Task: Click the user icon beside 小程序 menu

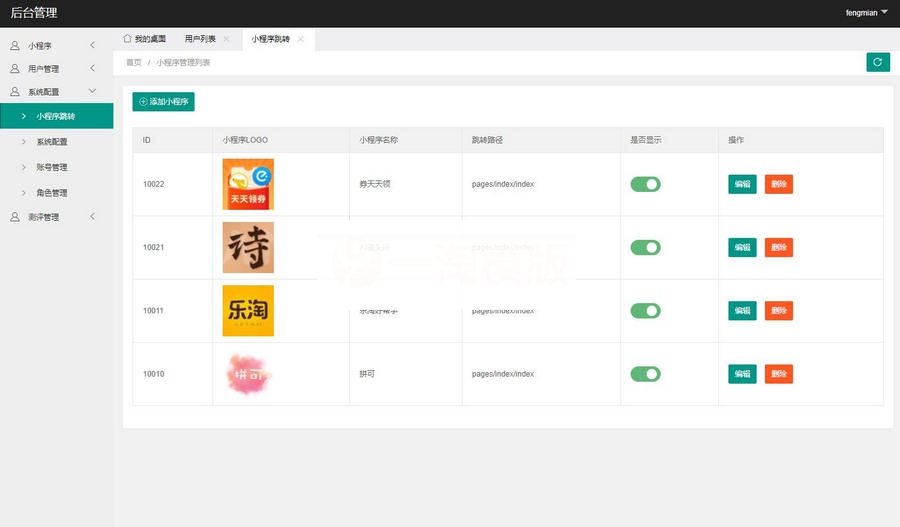Action: [15, 46]
